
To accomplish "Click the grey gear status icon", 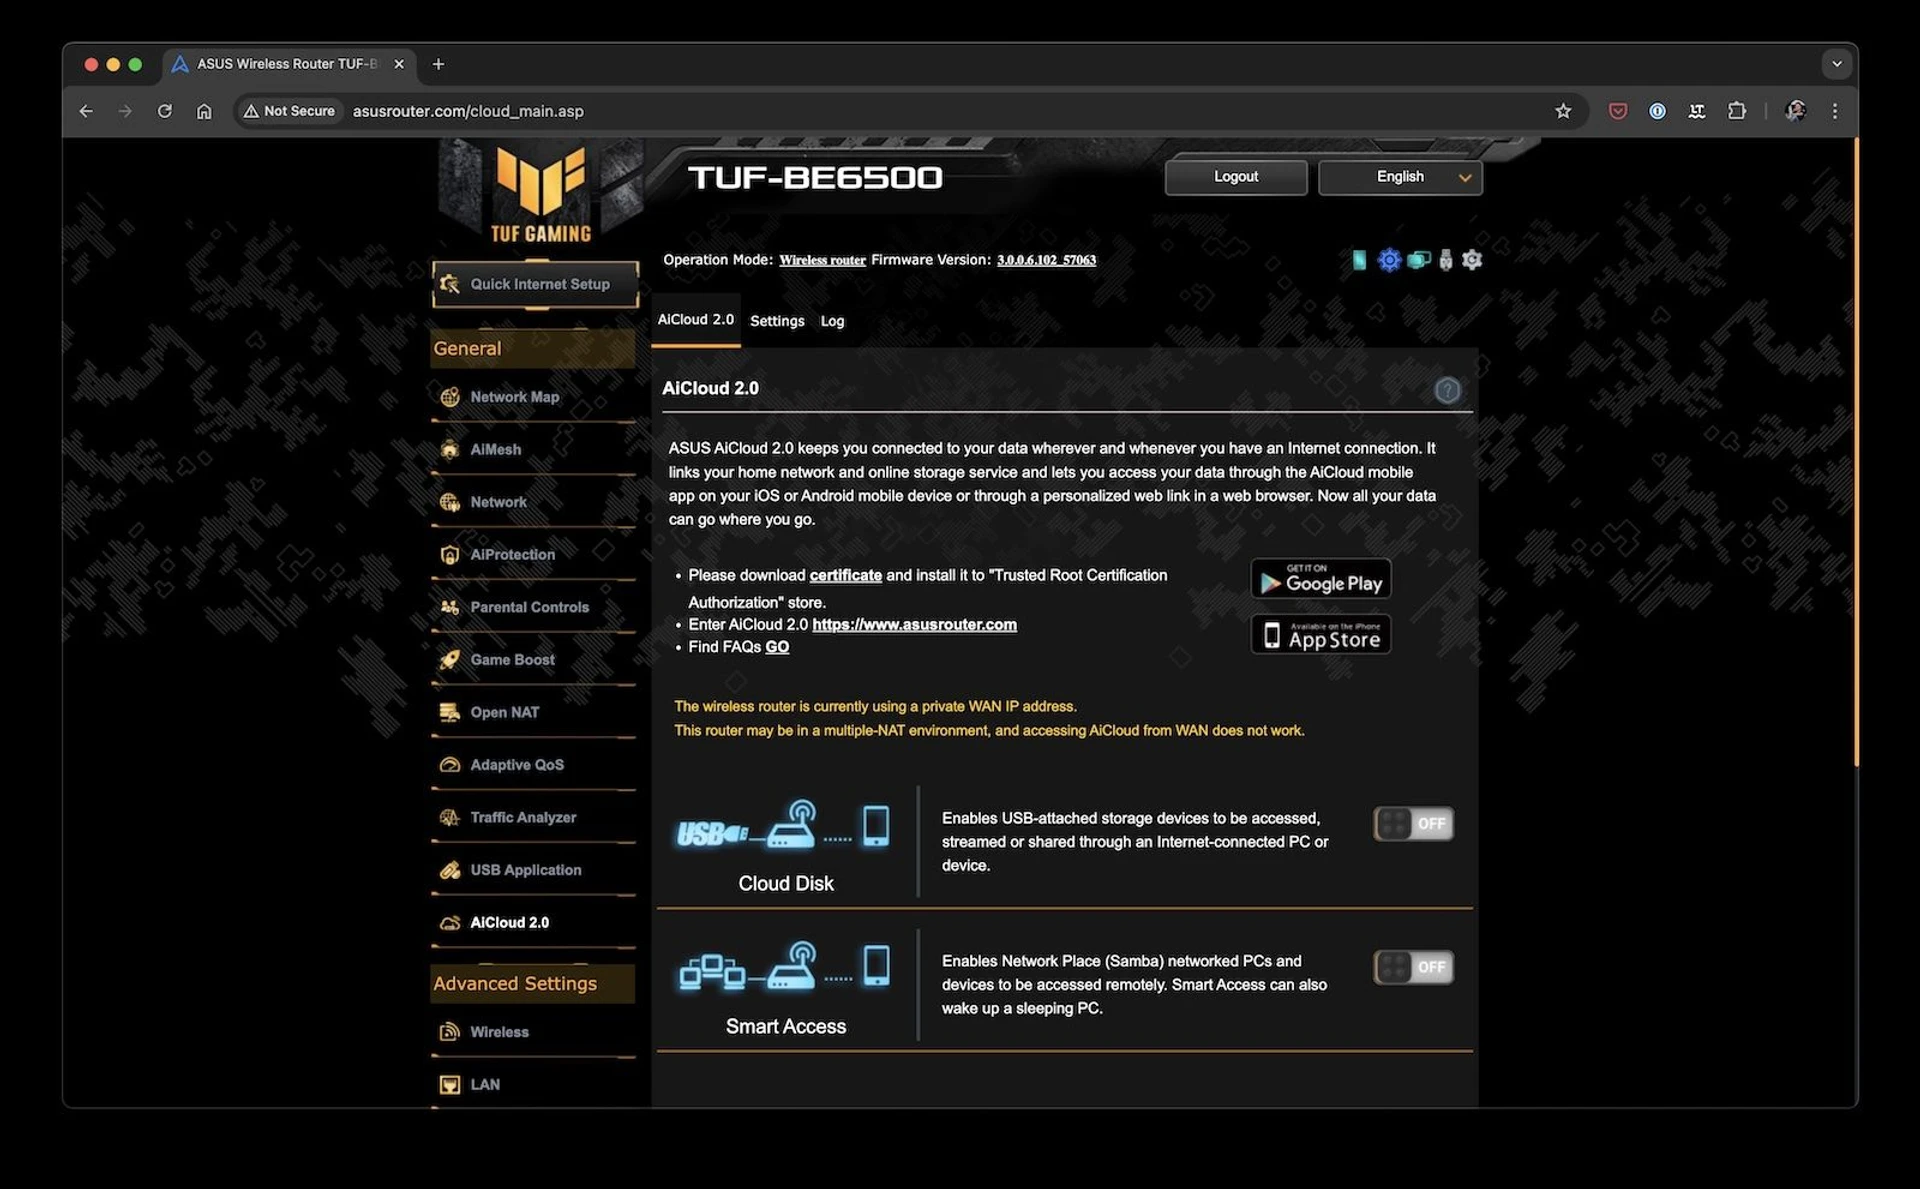I will (x=1471, y=260).
